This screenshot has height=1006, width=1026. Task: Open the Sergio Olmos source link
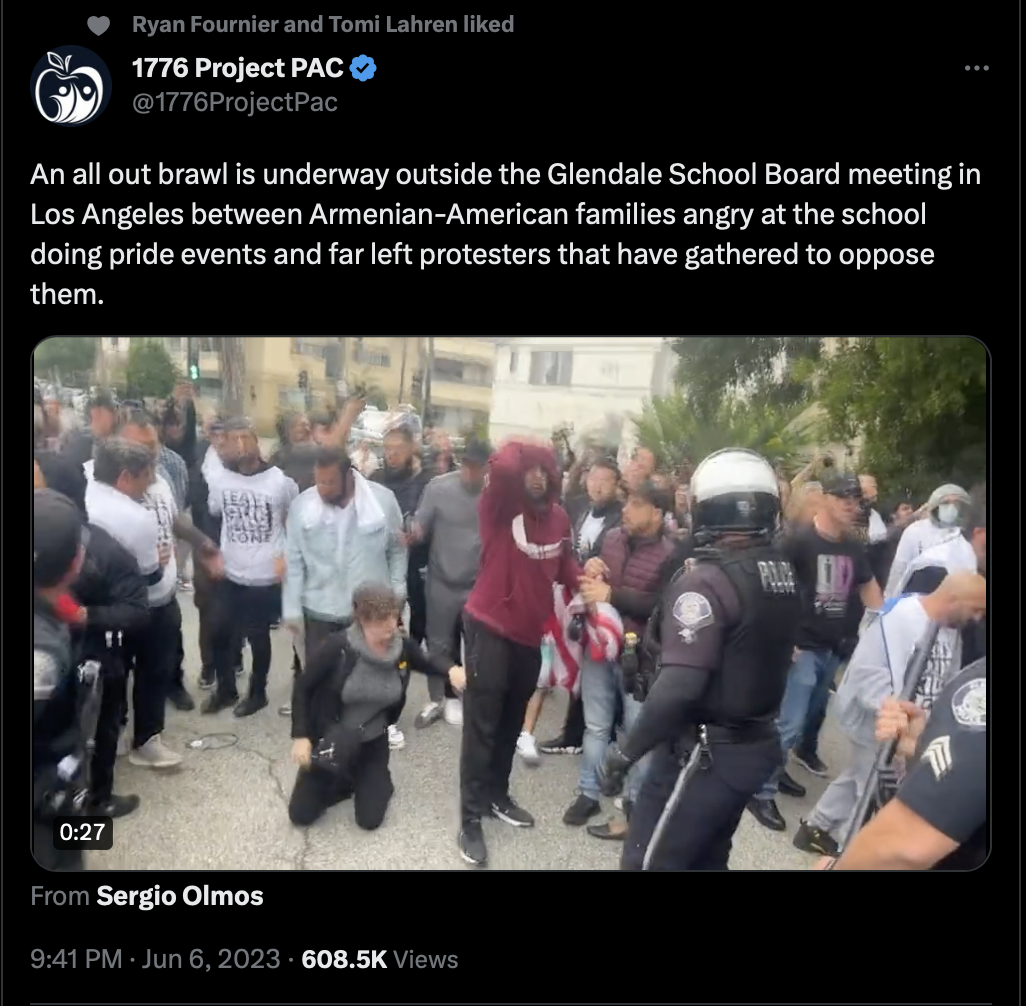point(180,896)
